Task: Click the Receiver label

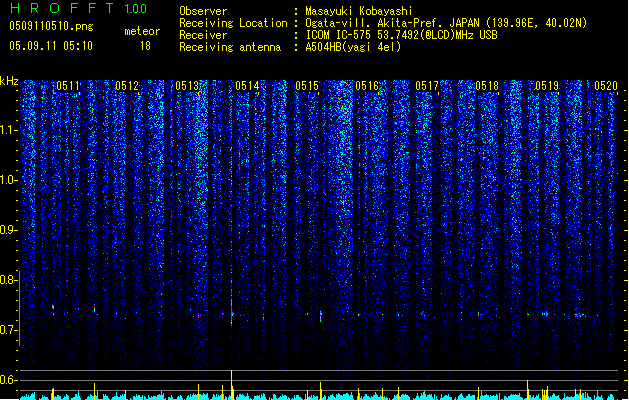Action: coord(203,35)
